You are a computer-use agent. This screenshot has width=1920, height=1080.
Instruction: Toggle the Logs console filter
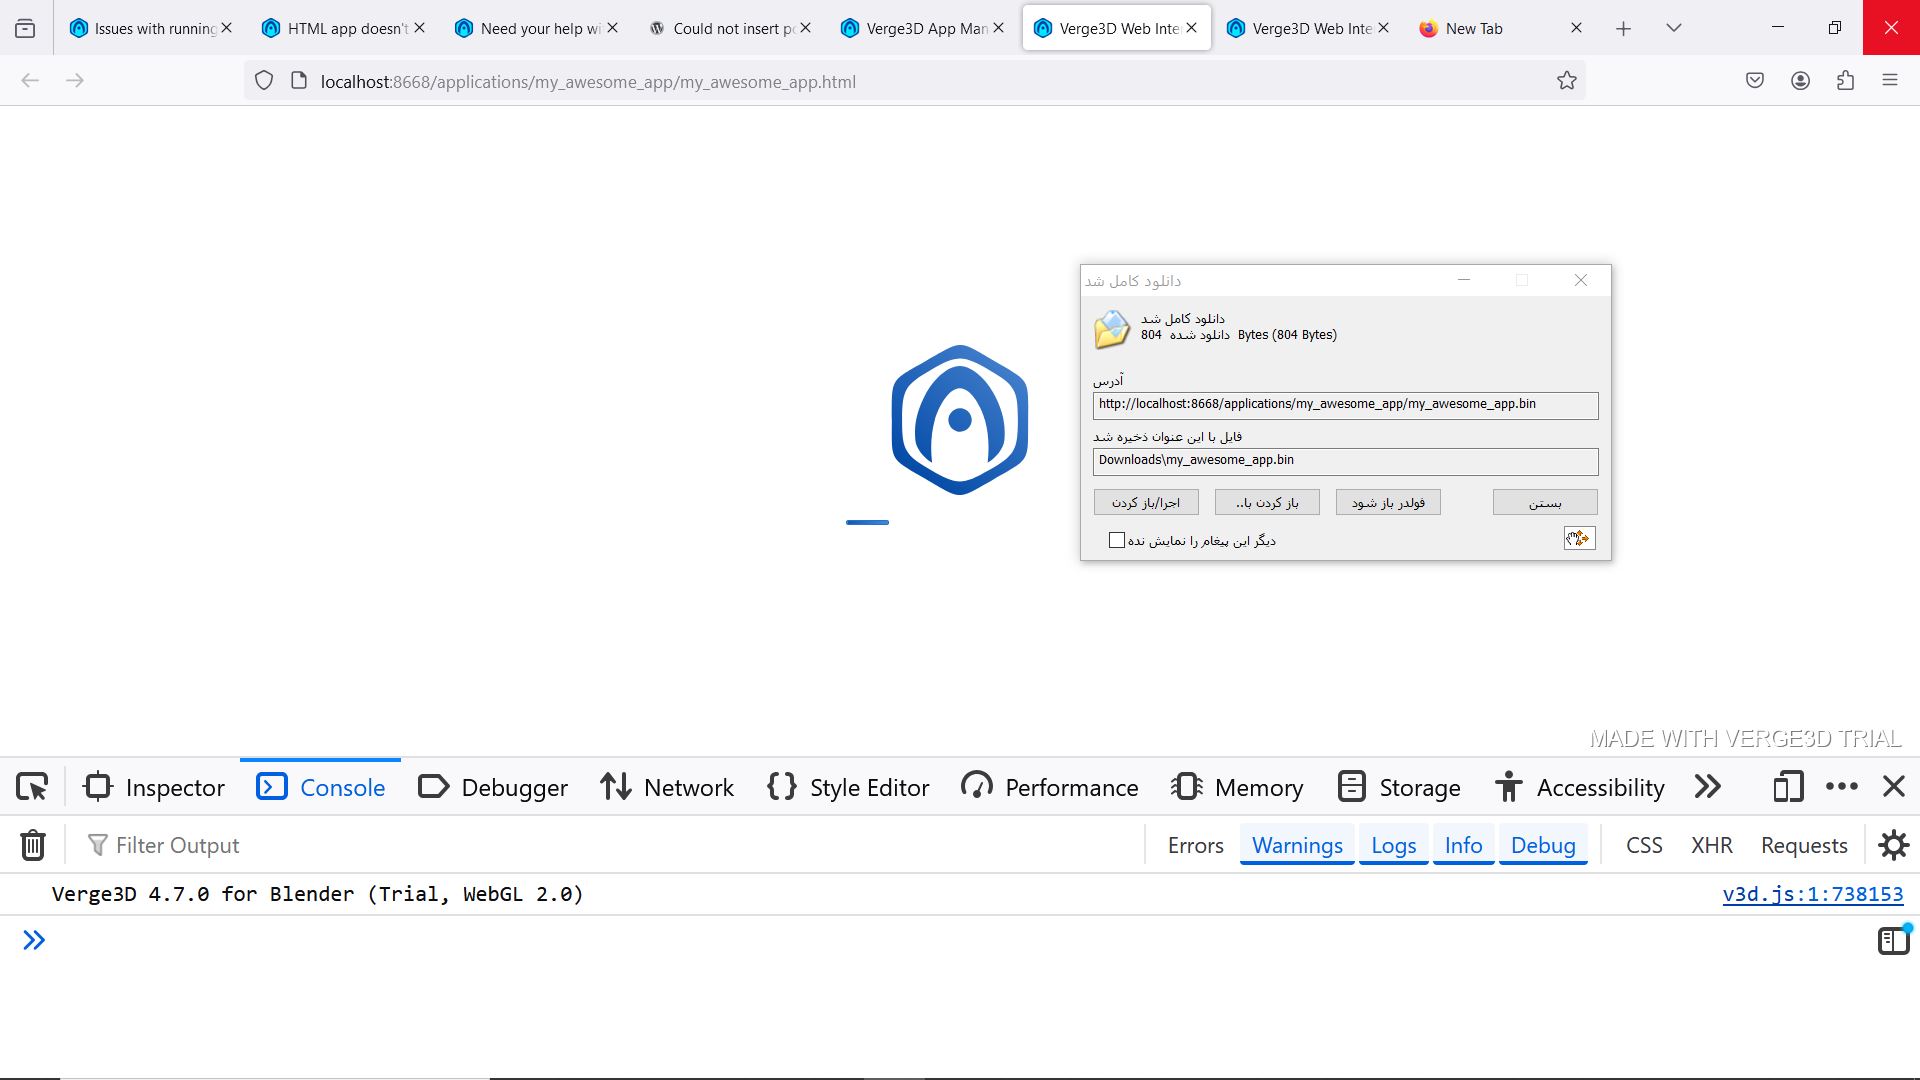1393,846
